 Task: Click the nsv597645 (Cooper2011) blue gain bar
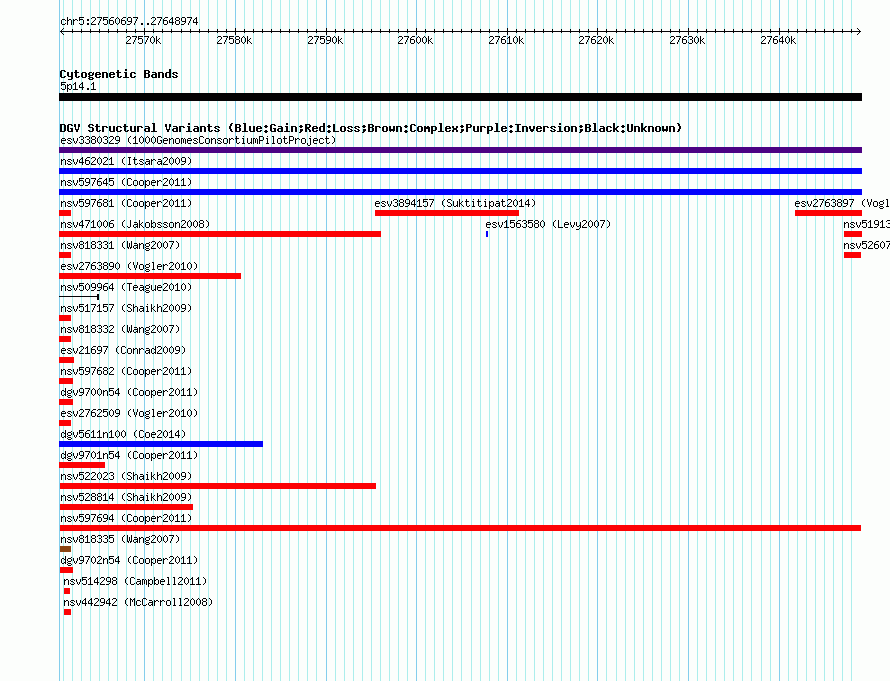[460, 192]
